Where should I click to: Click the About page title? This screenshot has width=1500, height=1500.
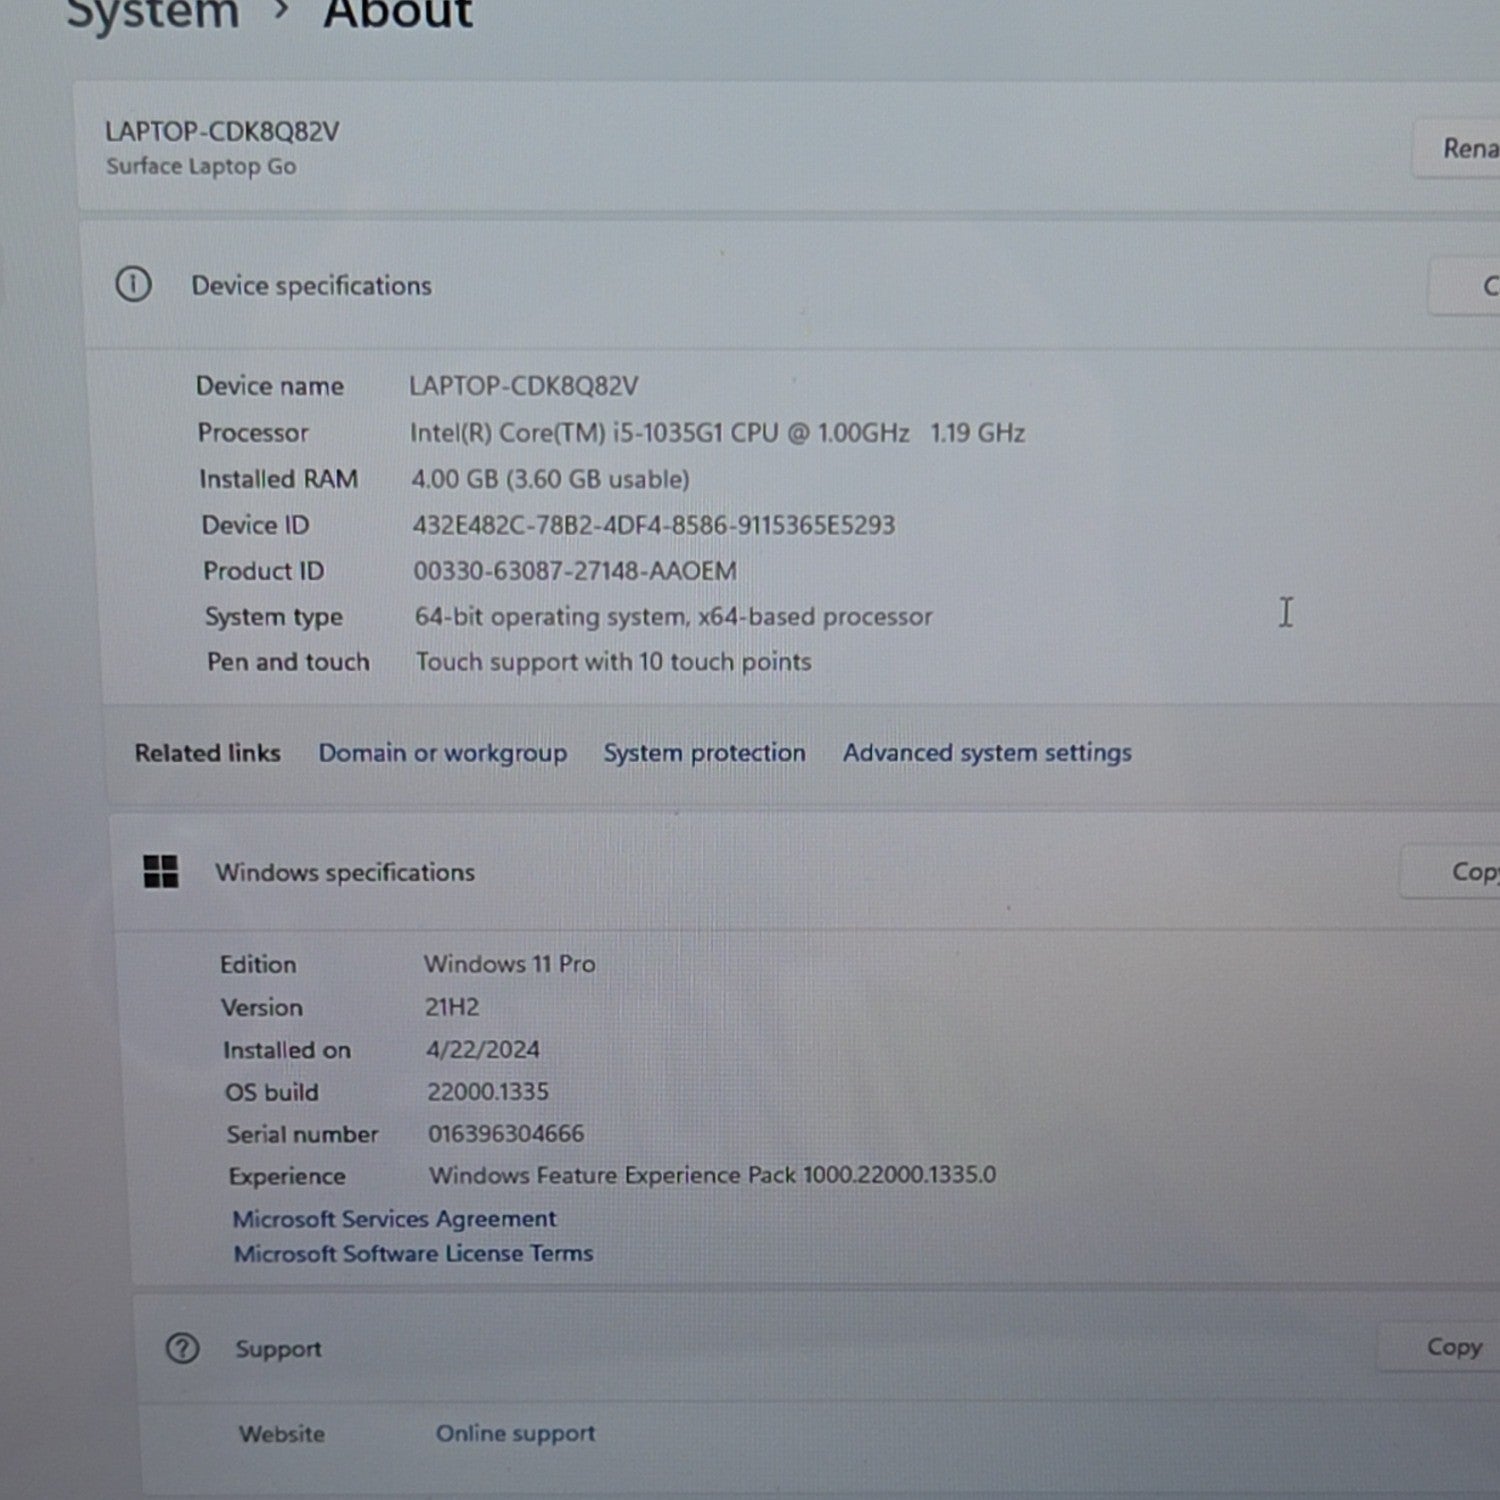point(397,13)
